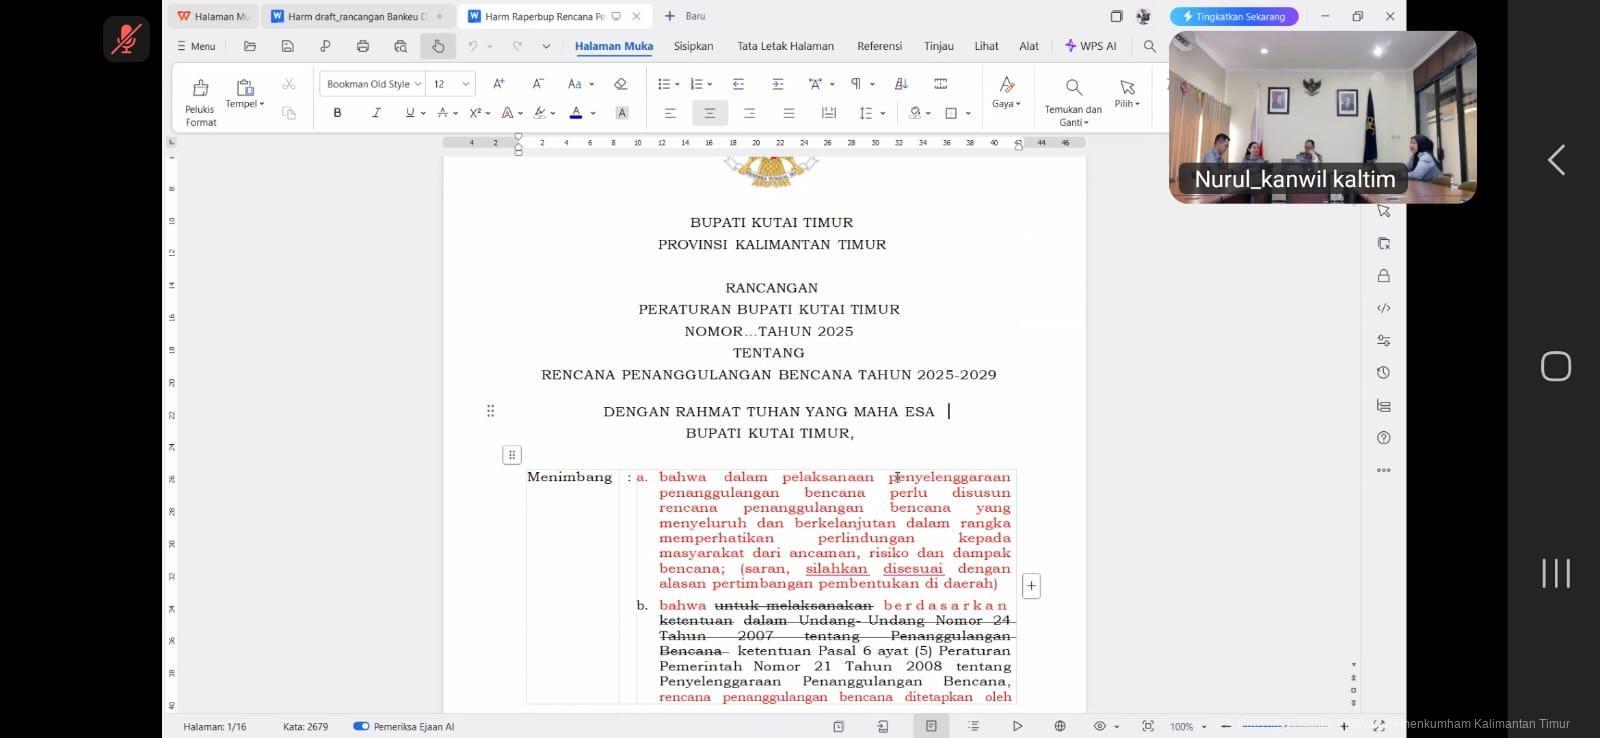Click the print preview icon
The image size is (1600, 738).
click(400, 46)
